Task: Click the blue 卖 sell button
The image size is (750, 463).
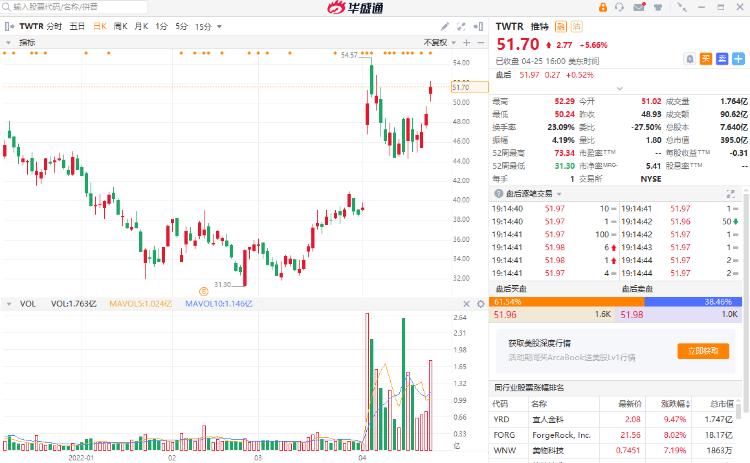Action: pyautogui.click(x=722, y=59)
